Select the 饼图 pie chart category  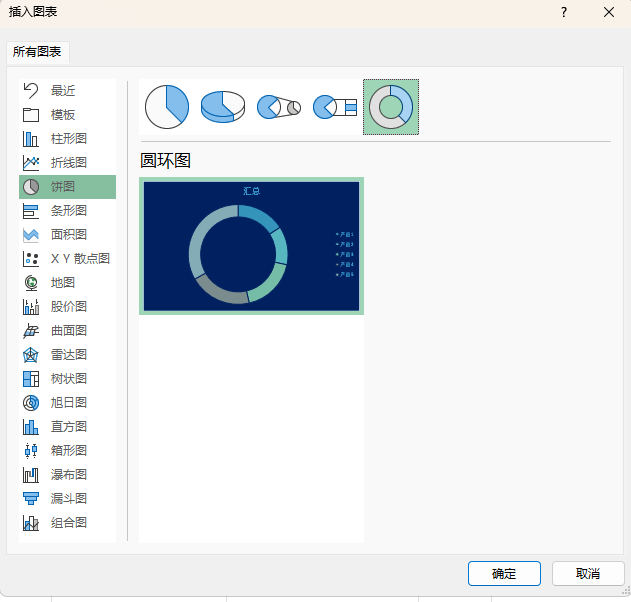click(x=67, y=187)
